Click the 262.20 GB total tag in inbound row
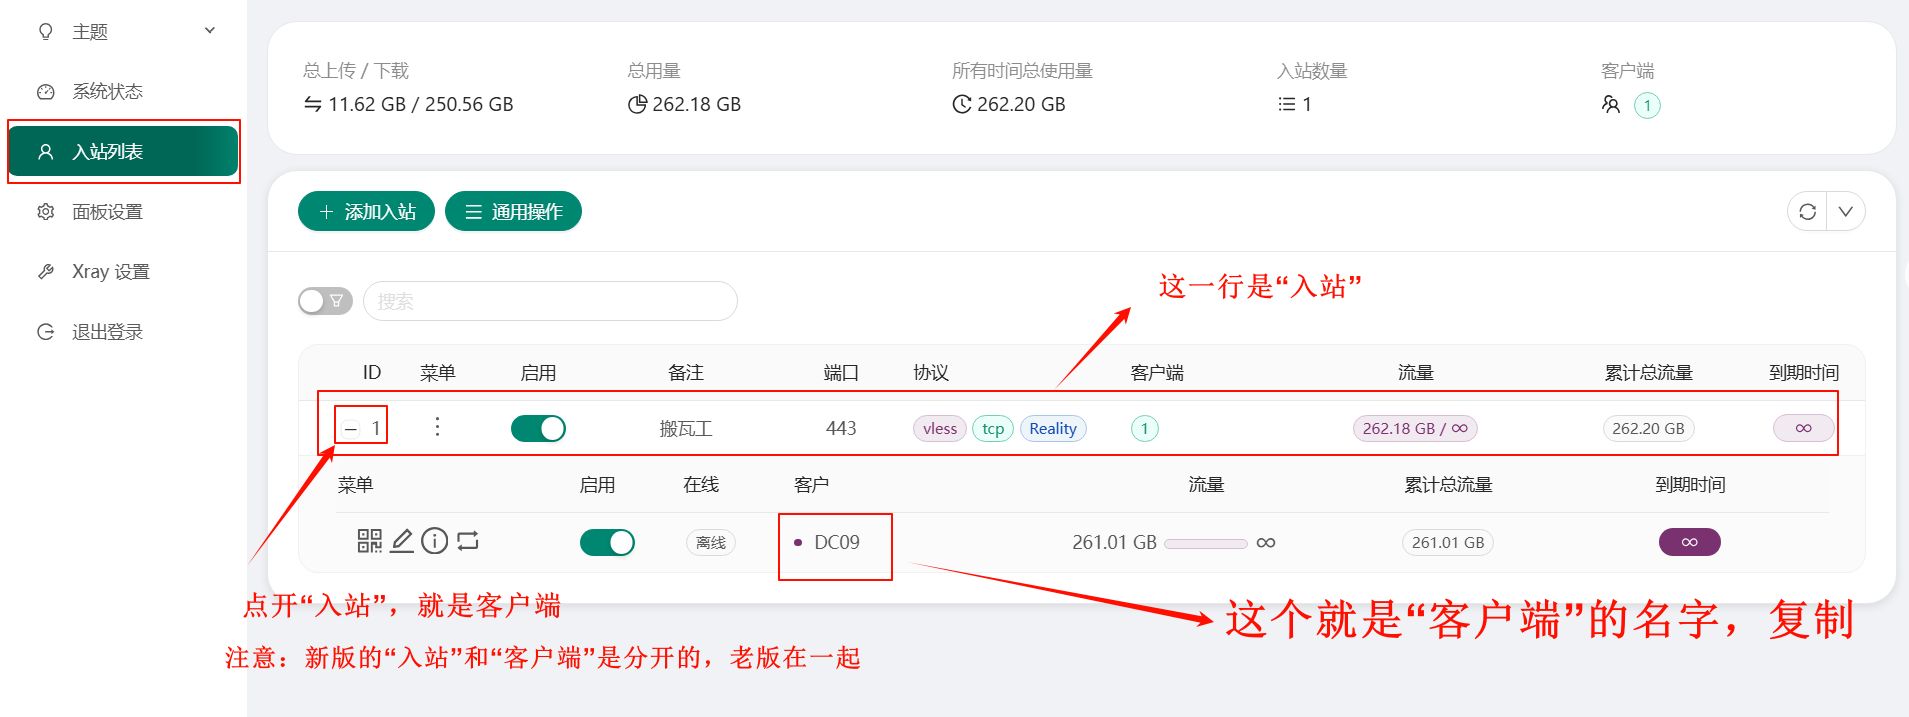 1648,428
